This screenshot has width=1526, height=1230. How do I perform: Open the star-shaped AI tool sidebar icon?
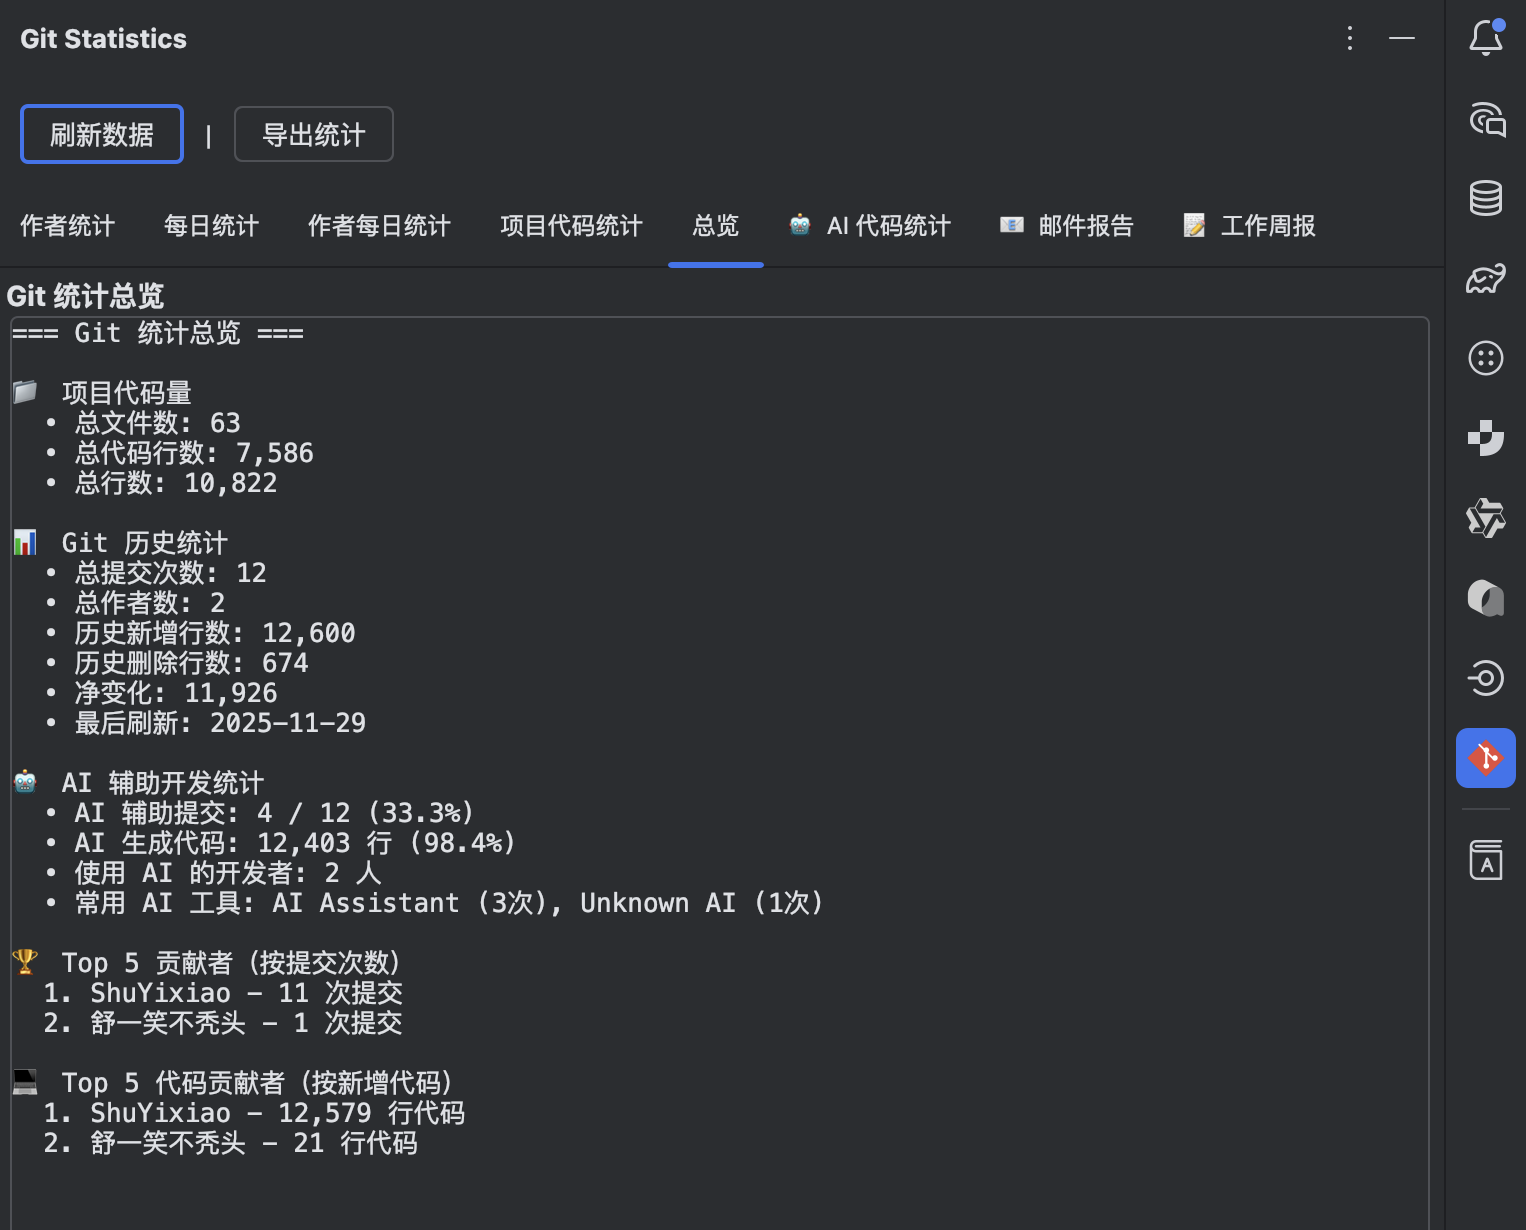click(1486, 518)
